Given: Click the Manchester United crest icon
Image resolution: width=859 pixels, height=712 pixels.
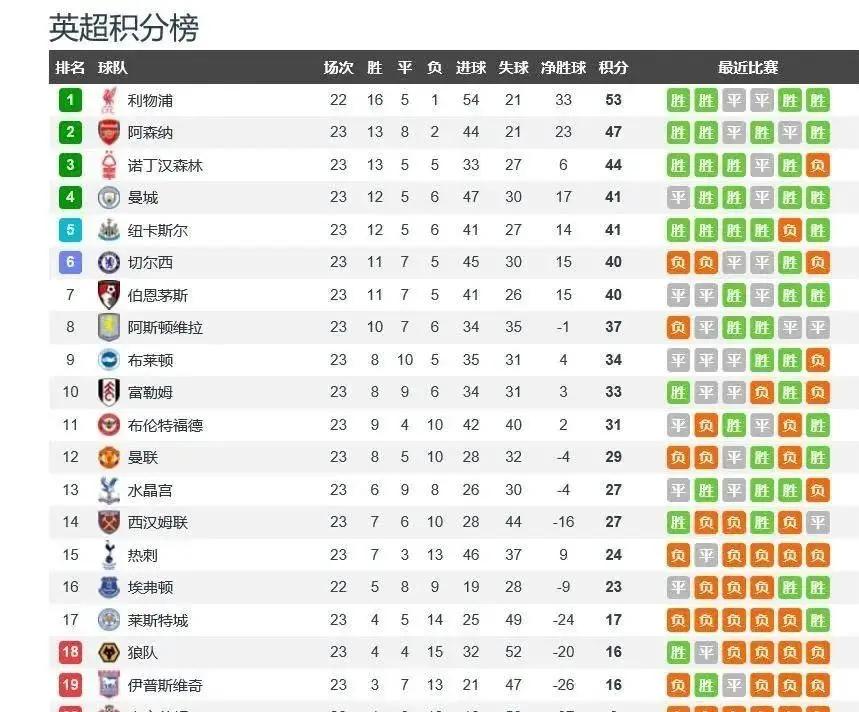Looking at the screenshot, I should 108,458.
